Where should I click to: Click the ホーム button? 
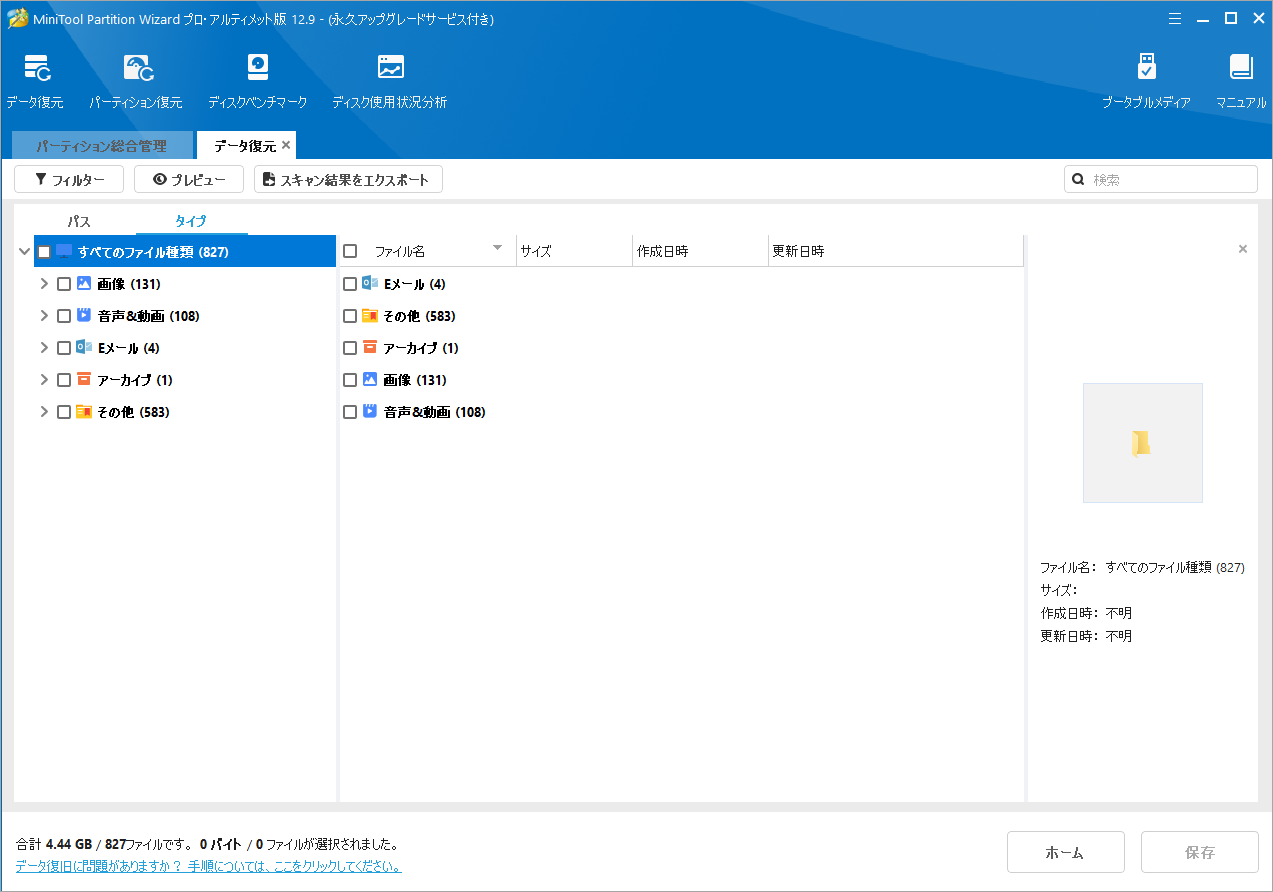click(x=1066, y=852)
